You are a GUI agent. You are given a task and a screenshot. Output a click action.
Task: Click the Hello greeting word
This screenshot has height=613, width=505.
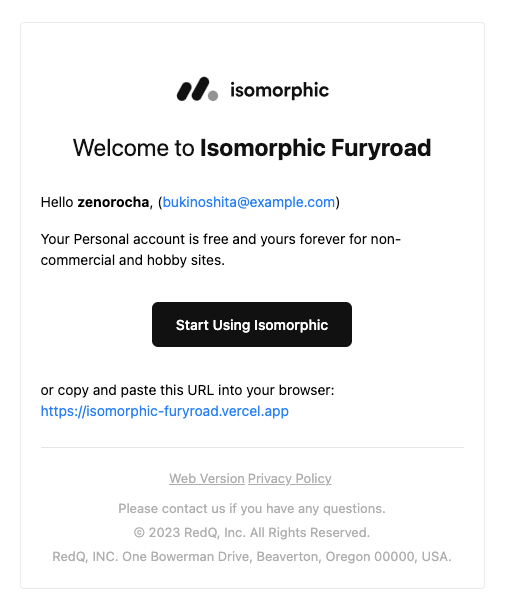(x=57, y=202)
